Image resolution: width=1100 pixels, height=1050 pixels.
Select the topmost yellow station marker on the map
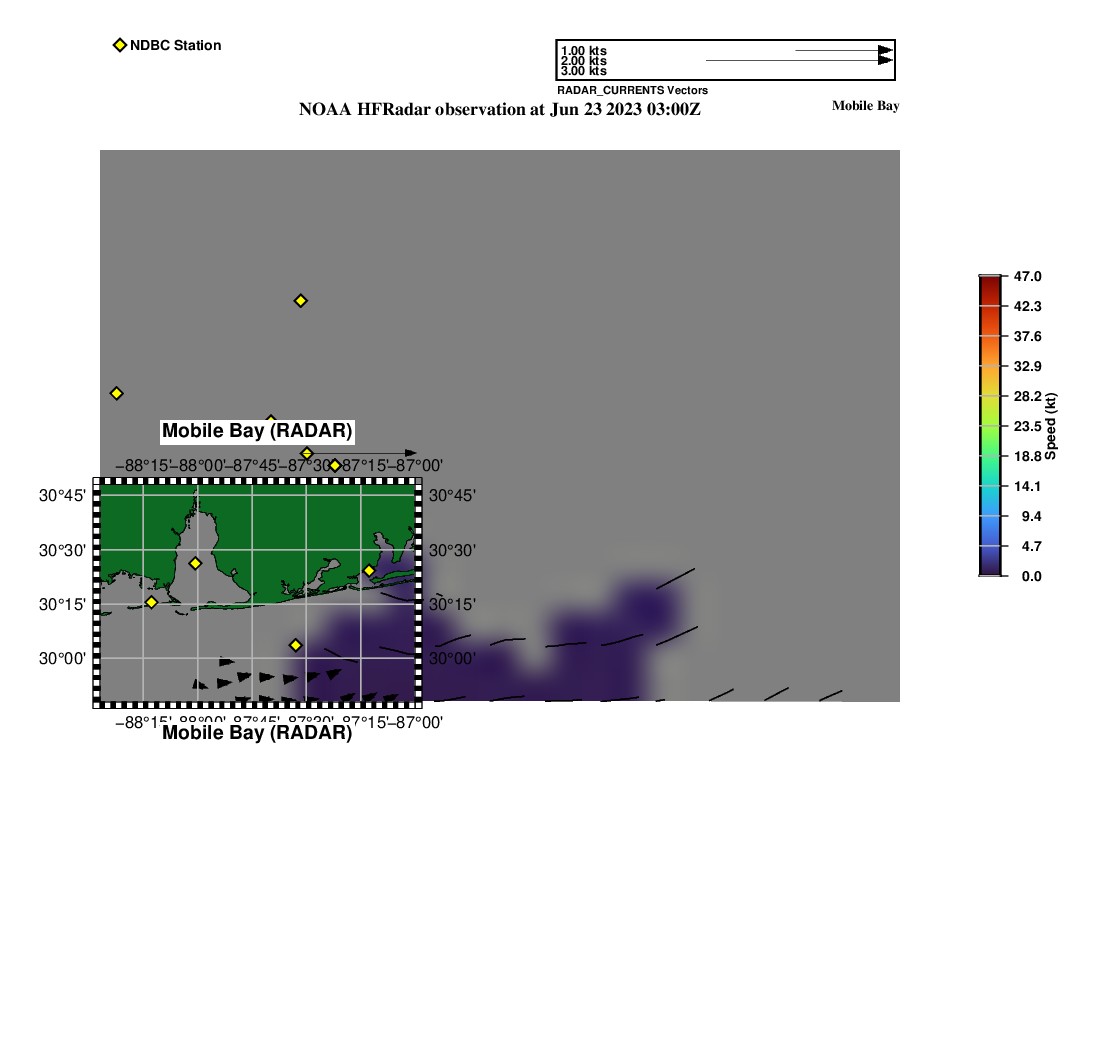(300, 301)
